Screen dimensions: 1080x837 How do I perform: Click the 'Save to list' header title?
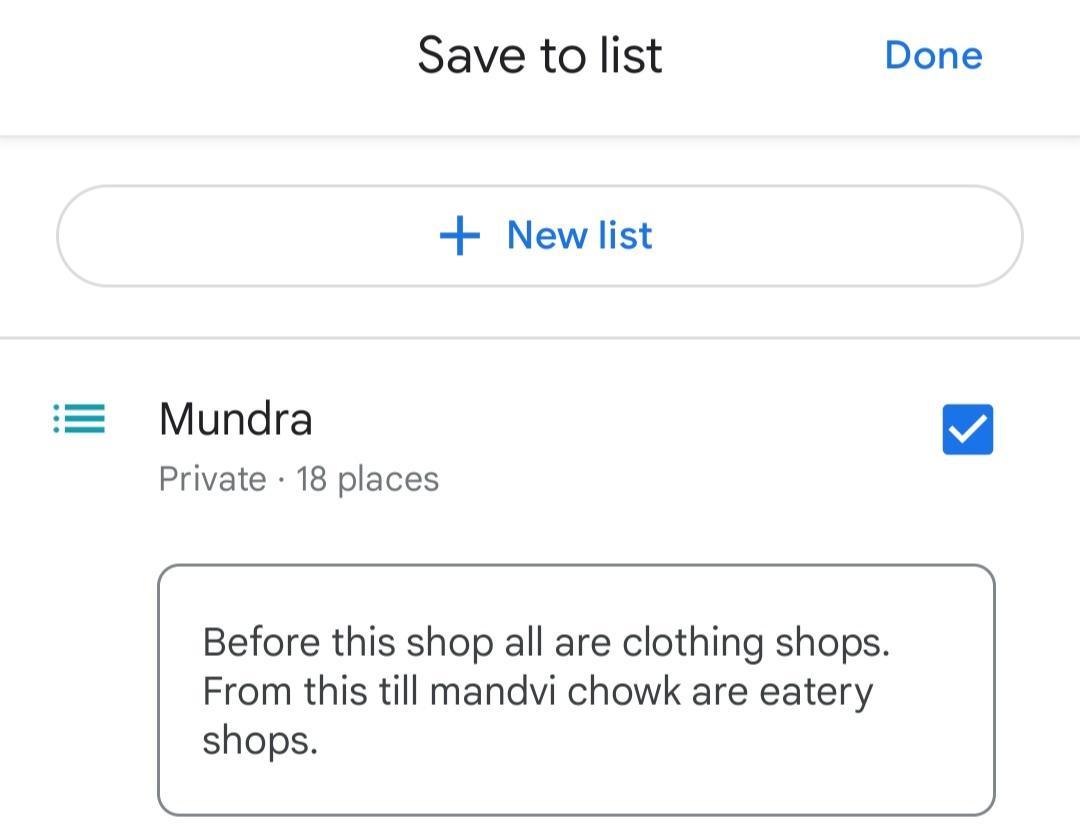(x=539, y=55)
